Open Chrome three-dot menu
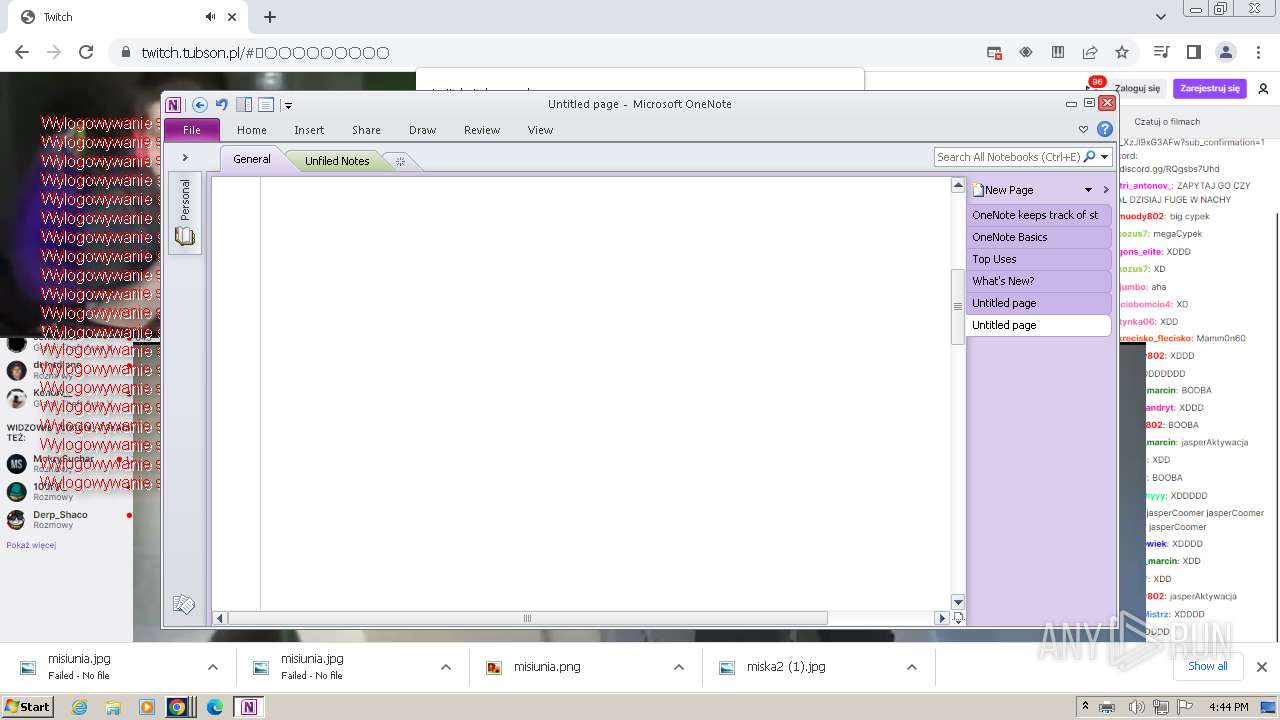This screenshot has width=1280, height=720. 1257,52
